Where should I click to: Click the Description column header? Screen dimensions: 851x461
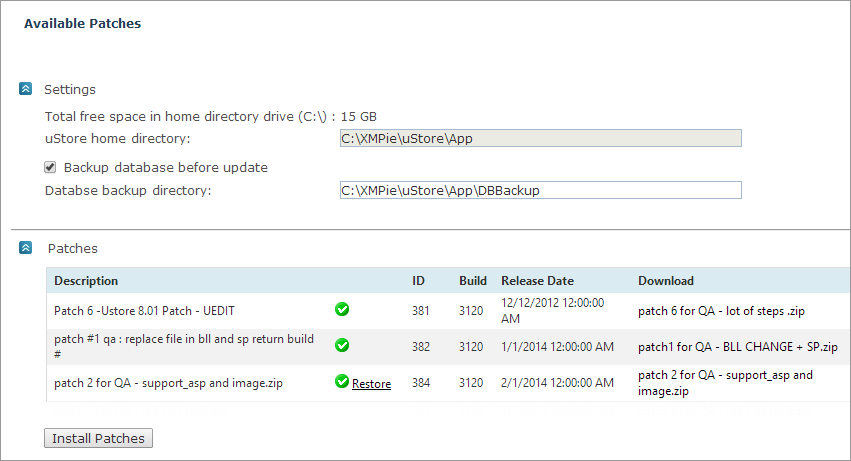[86, 281]
